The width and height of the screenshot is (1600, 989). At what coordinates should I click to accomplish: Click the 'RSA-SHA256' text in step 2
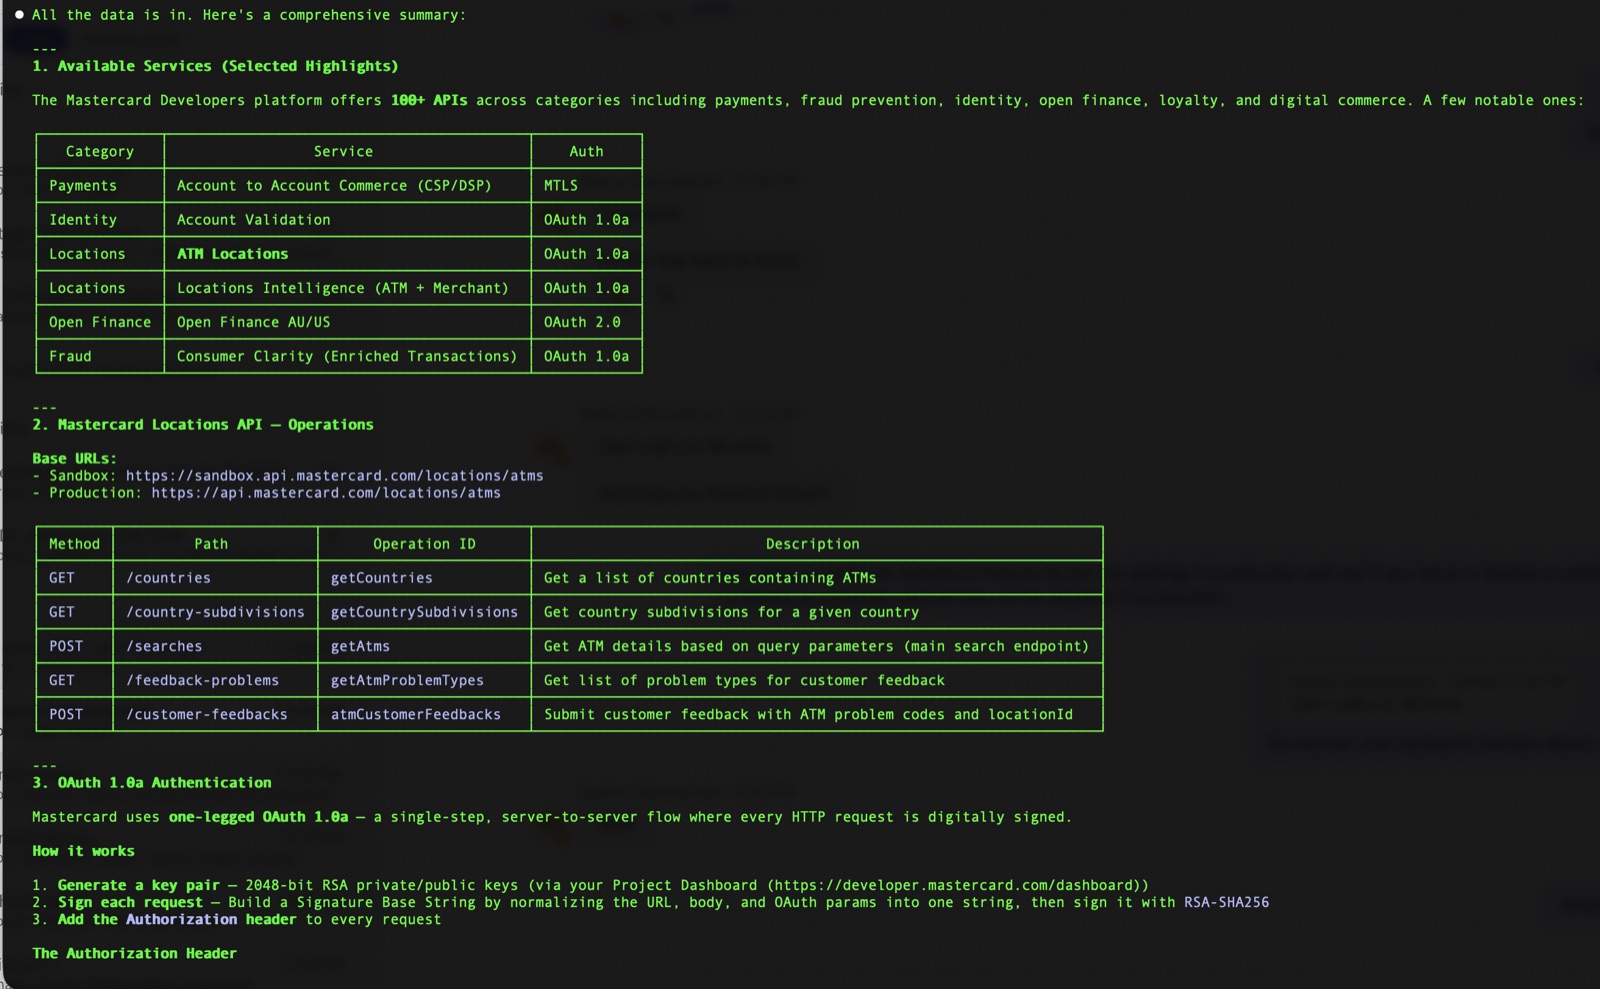1226,902
